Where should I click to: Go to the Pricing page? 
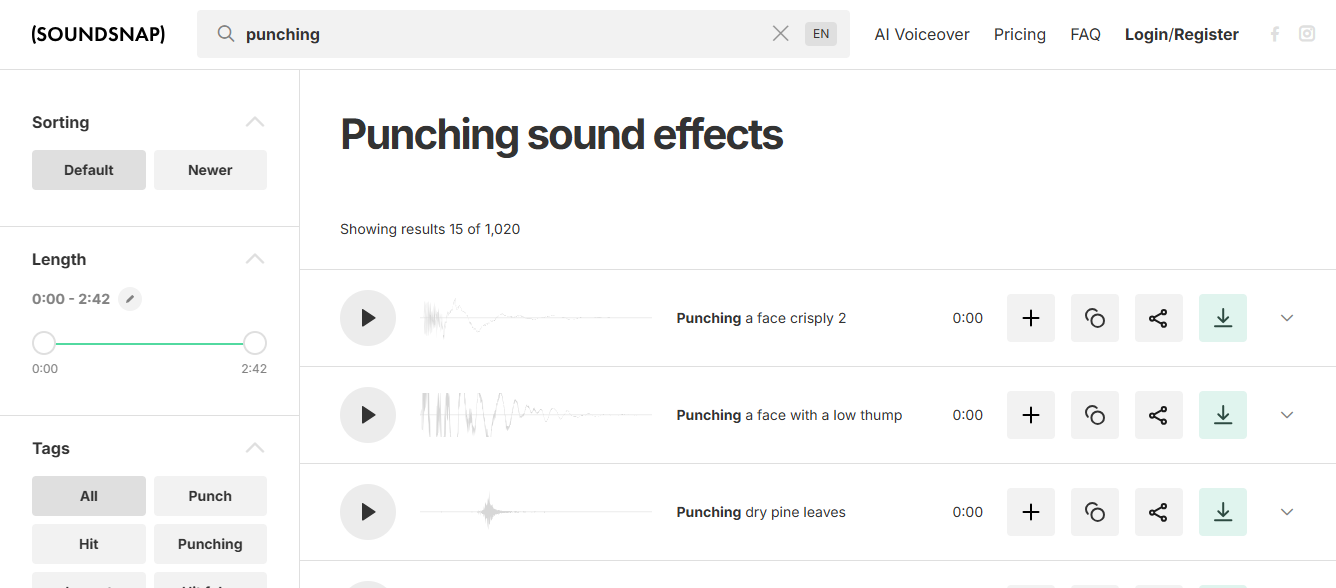1019,33
